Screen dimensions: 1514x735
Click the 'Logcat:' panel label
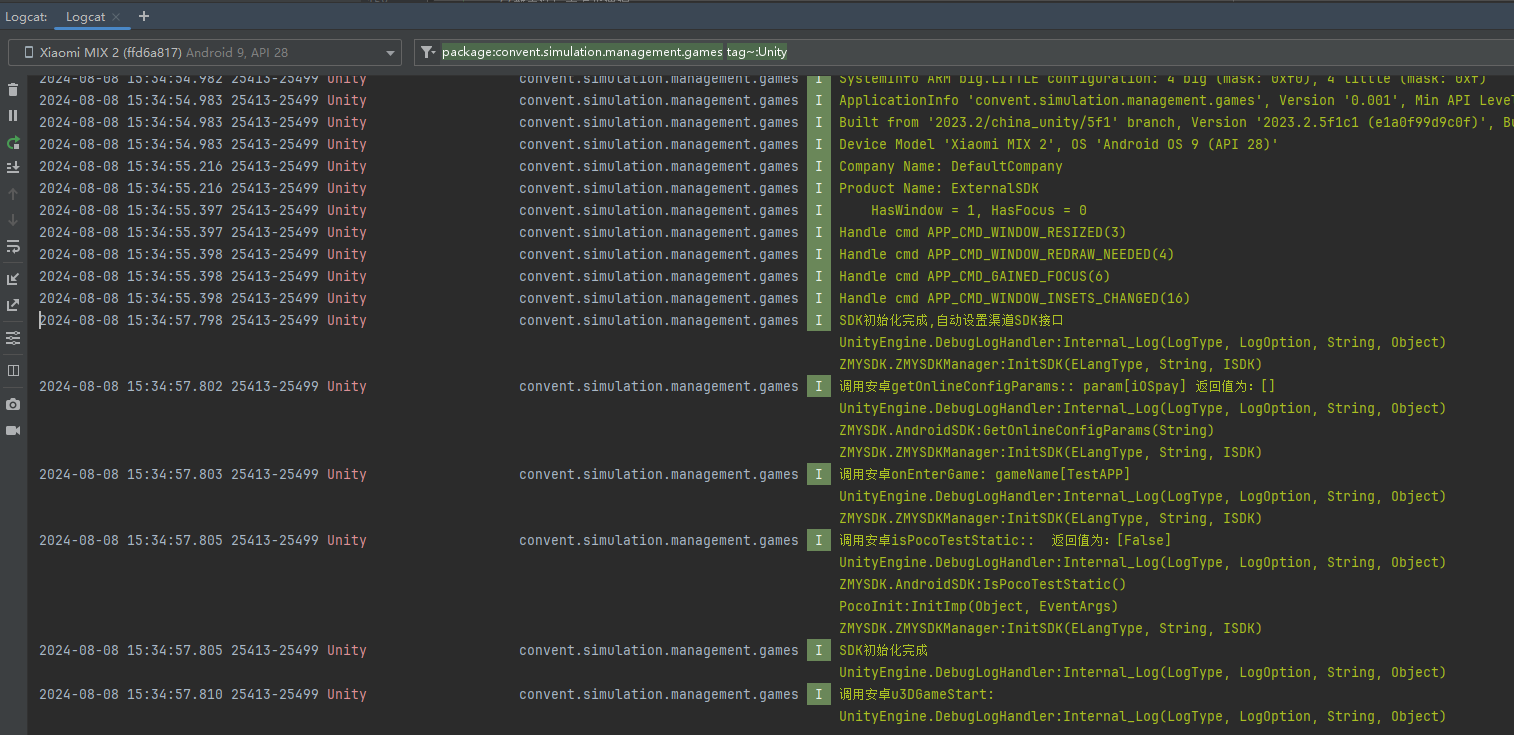pos(25,17)
